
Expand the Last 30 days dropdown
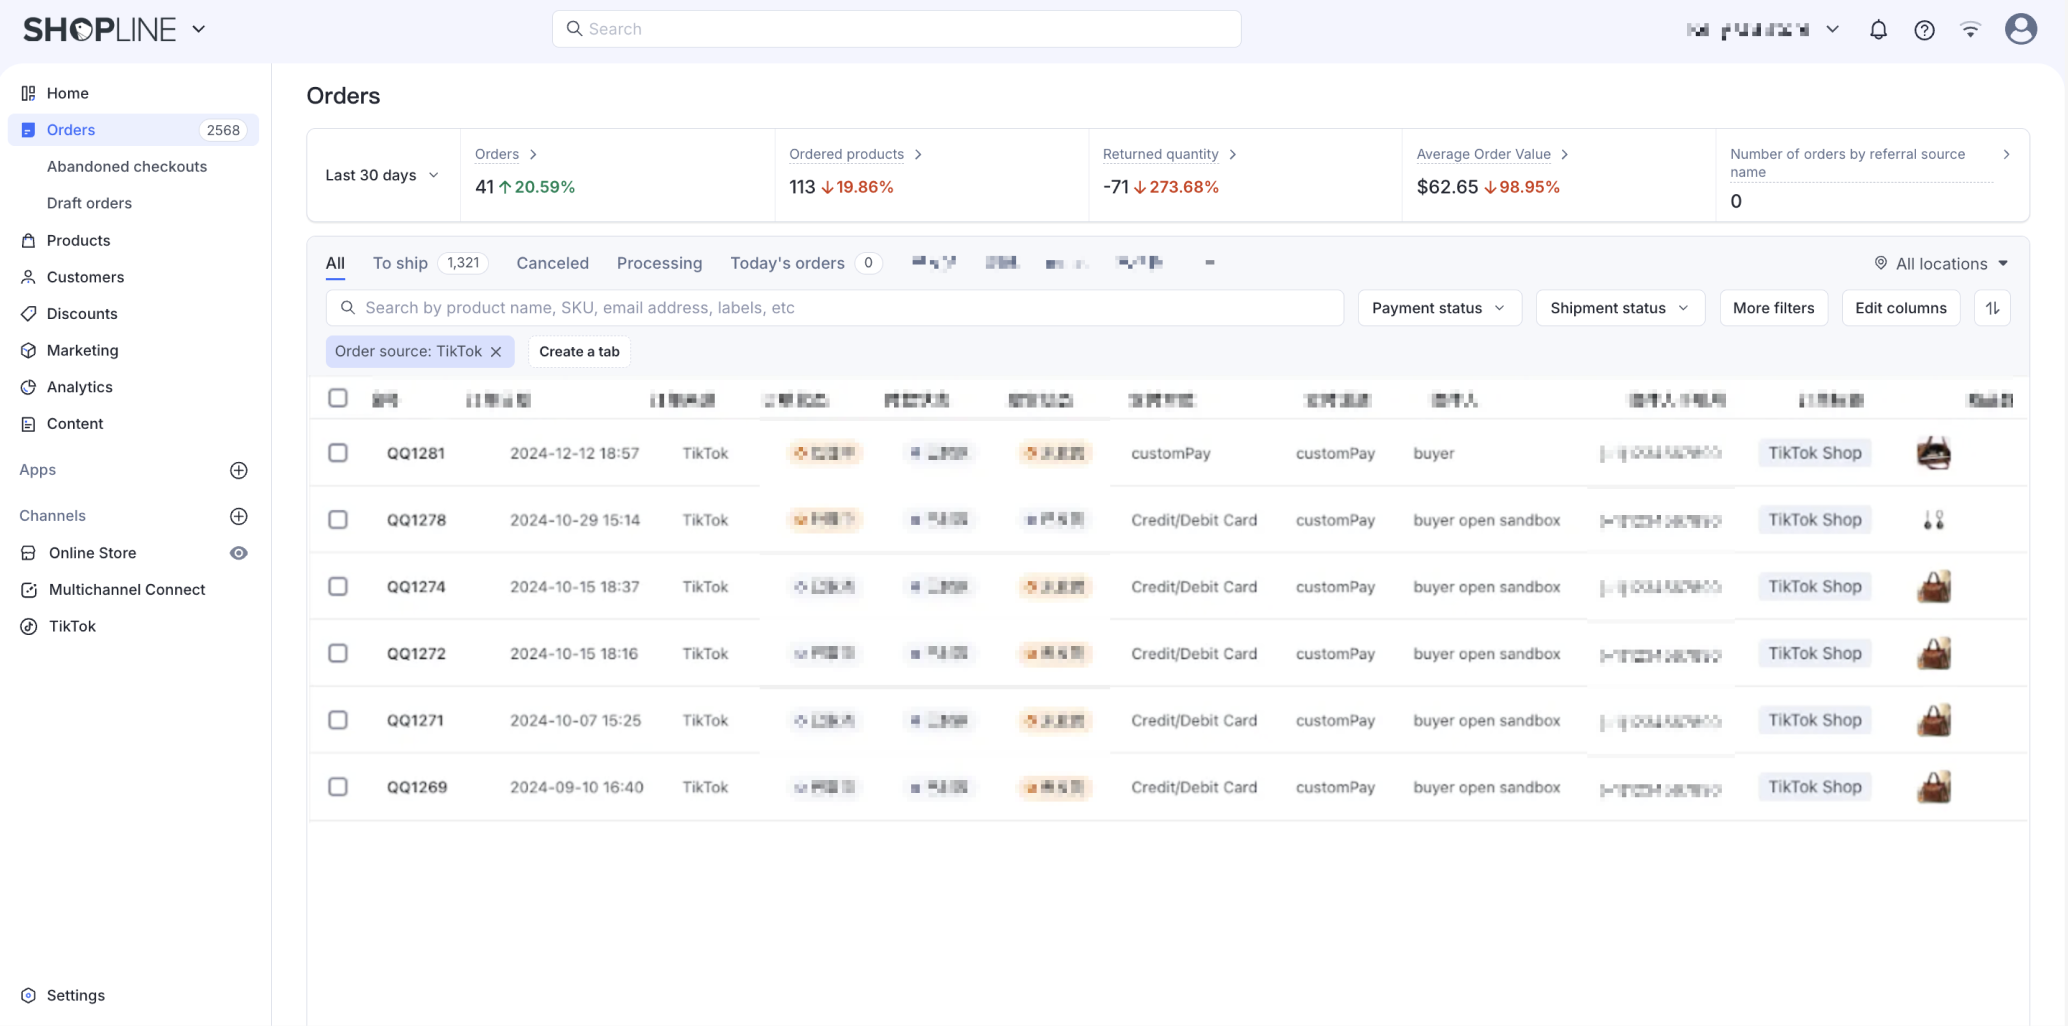click(x=382, y=175)
